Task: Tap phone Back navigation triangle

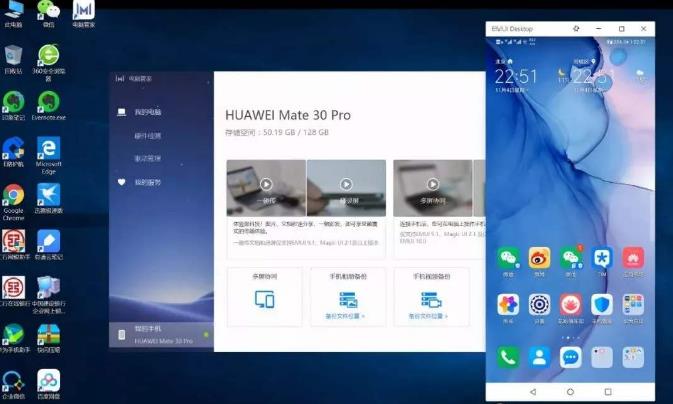Action: [533, 392]
